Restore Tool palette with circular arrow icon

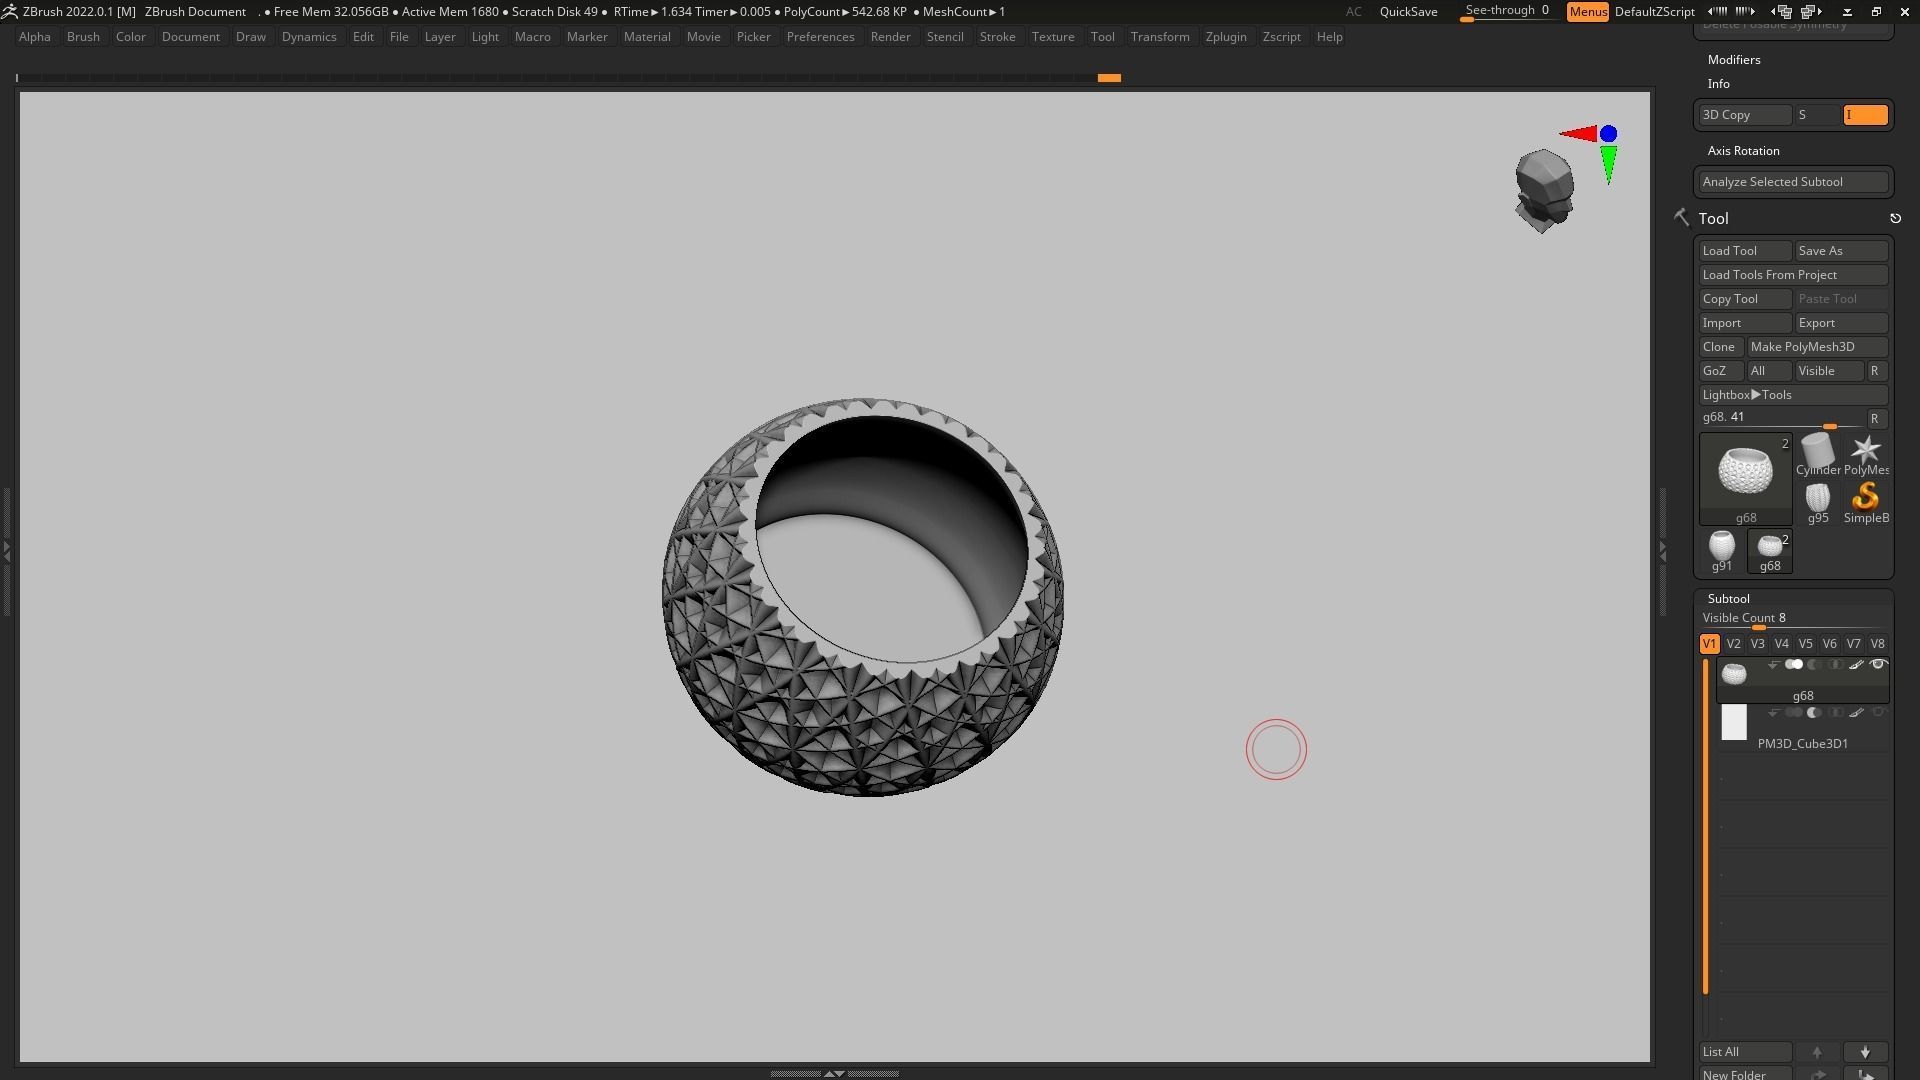[1895, 218]
